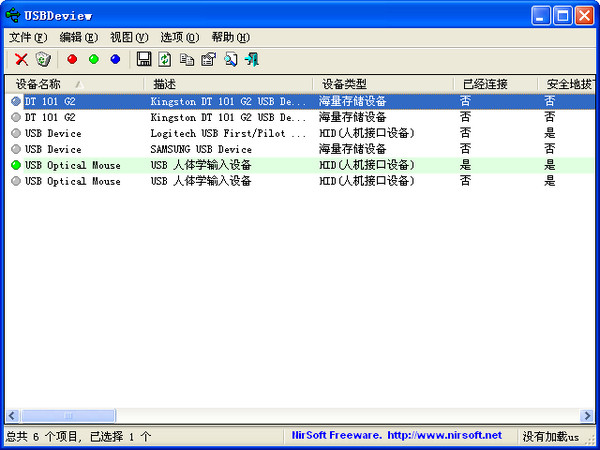Click the properties toolbar icon
The width and height of the screenshot is (600, 450).
(x=209, y=60)
